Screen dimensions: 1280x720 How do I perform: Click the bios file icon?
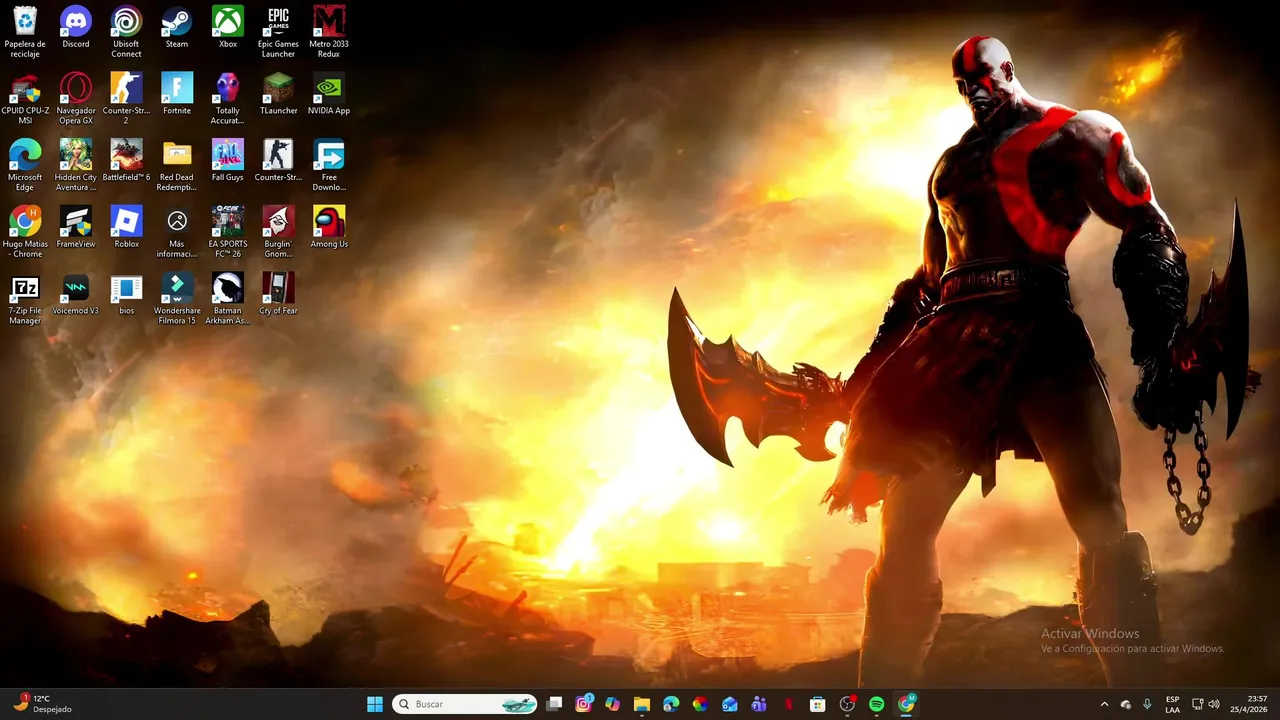[126, 295]
